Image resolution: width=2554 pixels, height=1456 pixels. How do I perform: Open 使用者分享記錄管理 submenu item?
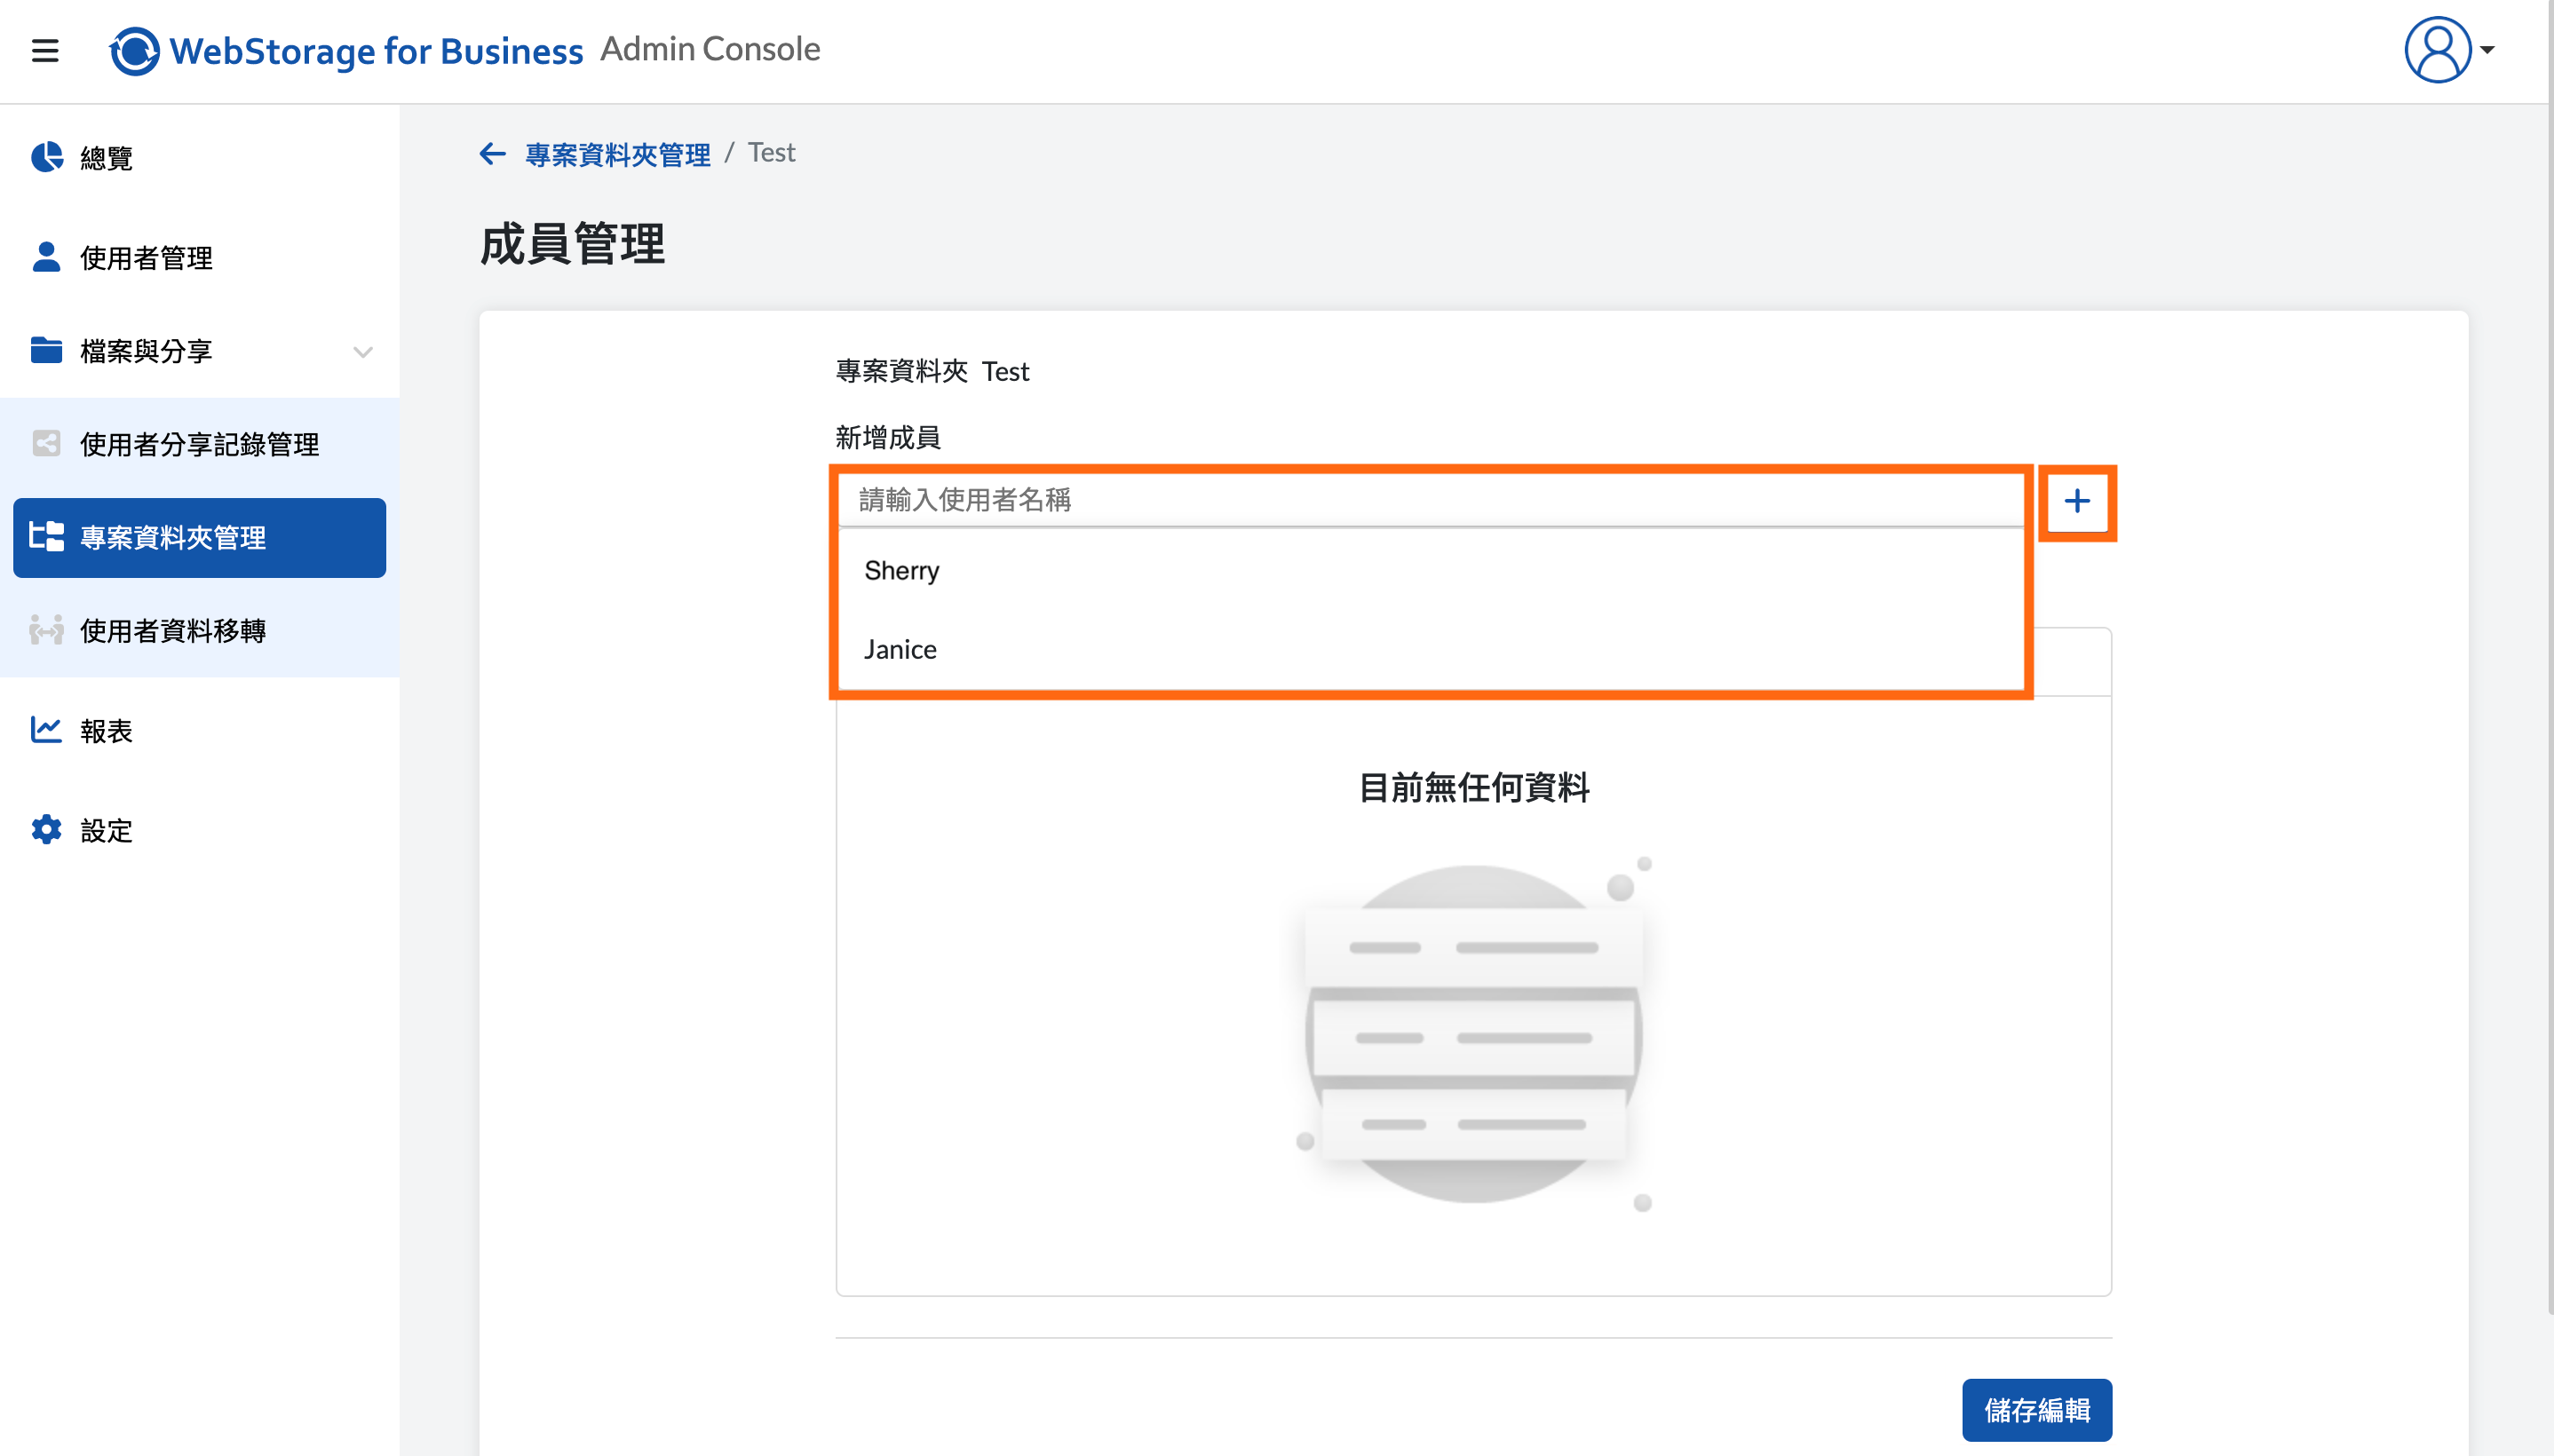click(x=200, y=444)
